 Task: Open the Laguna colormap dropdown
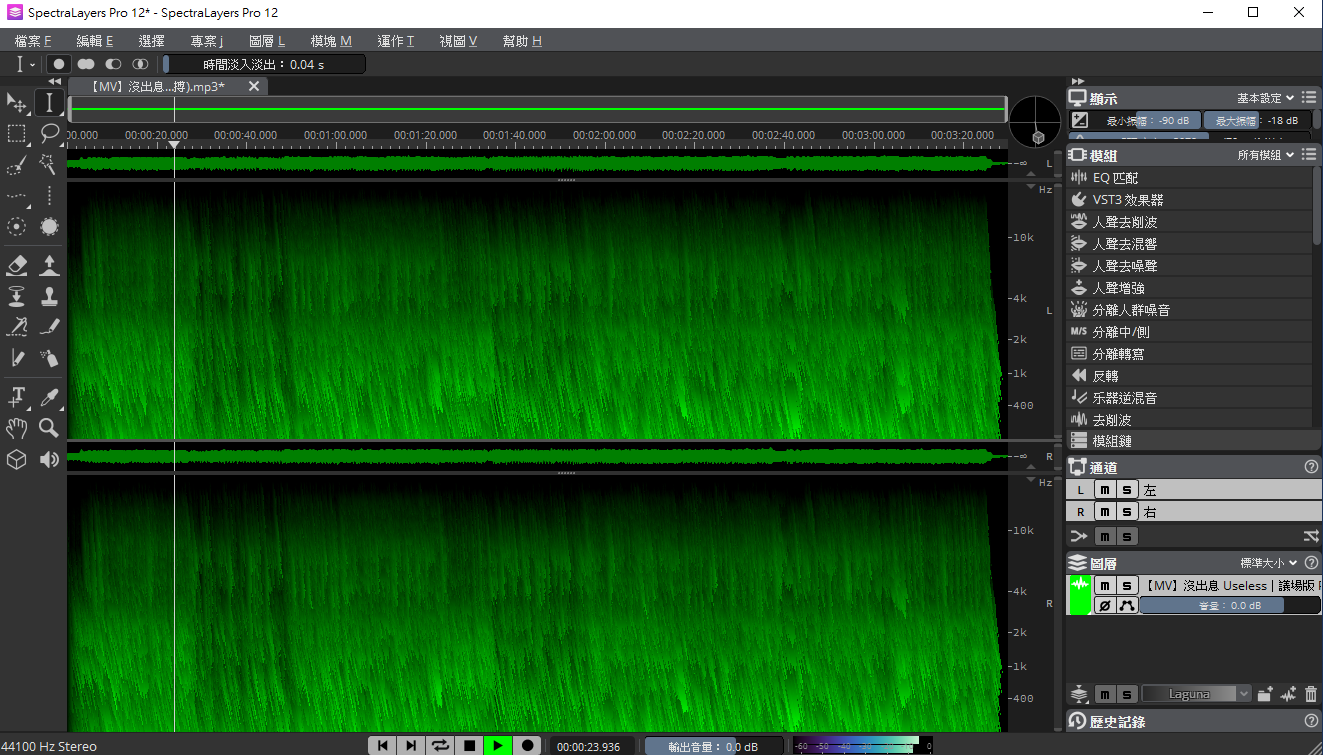1197,694
